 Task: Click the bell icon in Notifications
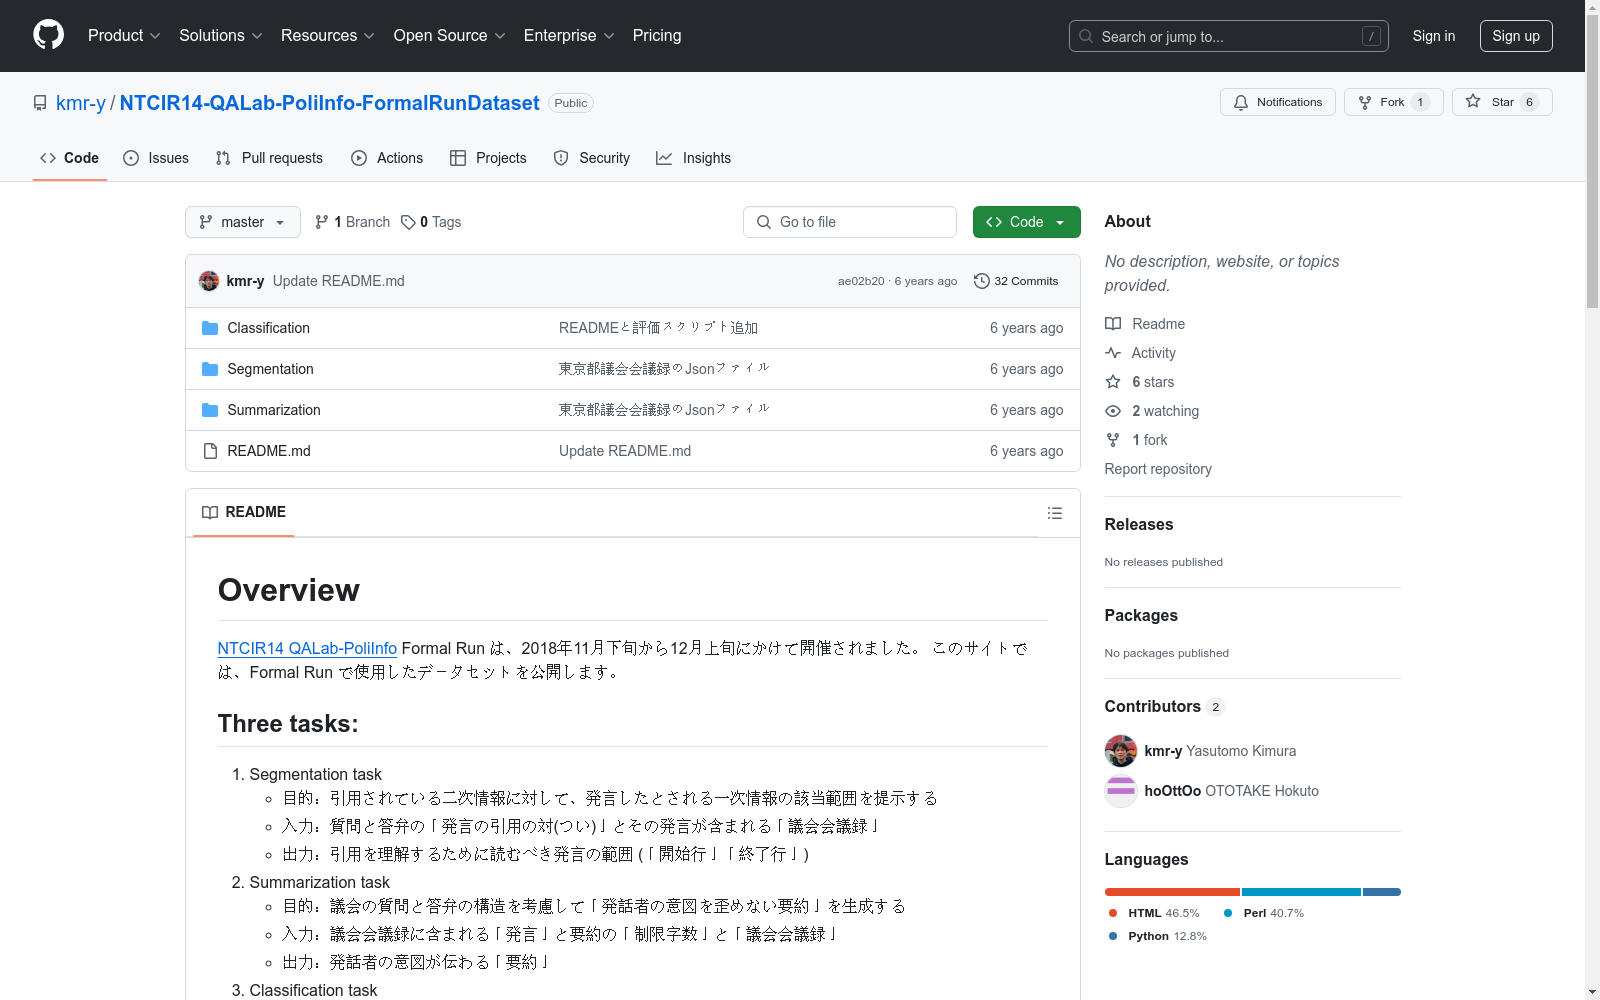pos(1241,102)
